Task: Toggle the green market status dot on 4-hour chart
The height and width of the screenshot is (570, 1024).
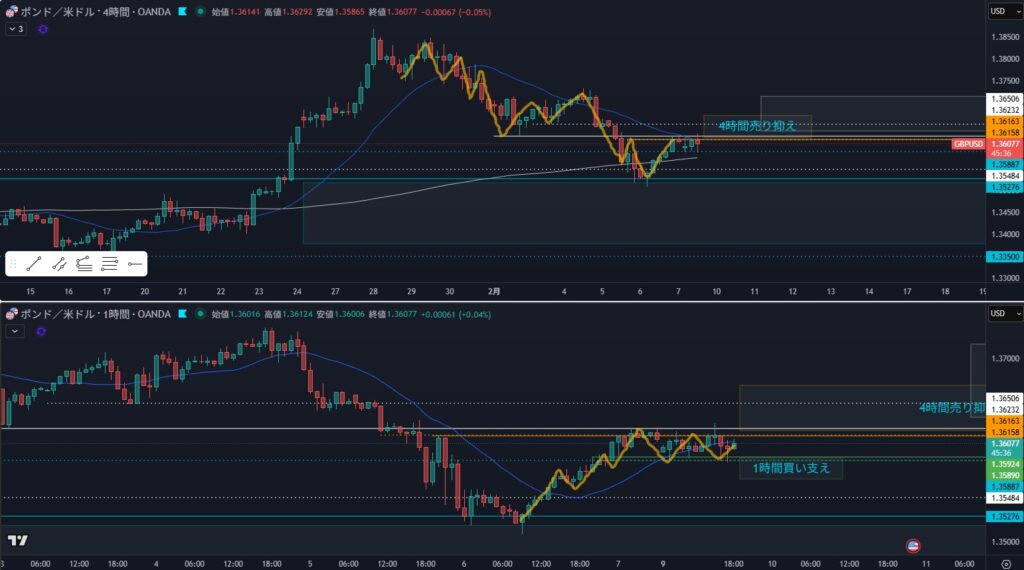Action: [x=201, y=12]
